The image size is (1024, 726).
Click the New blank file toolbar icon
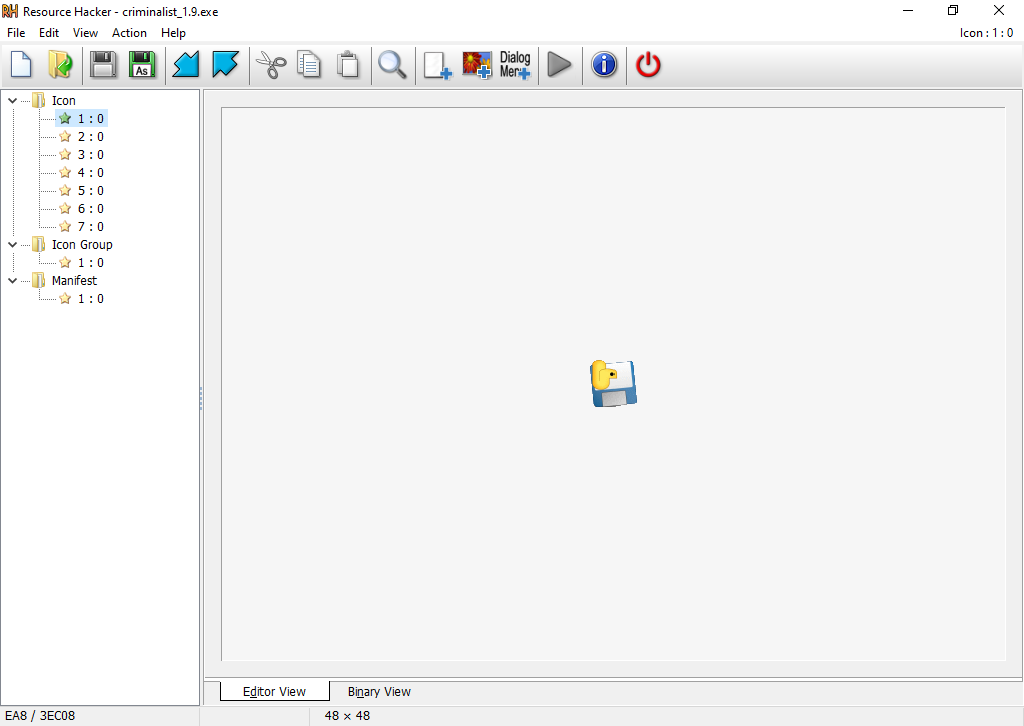(21, 66)
